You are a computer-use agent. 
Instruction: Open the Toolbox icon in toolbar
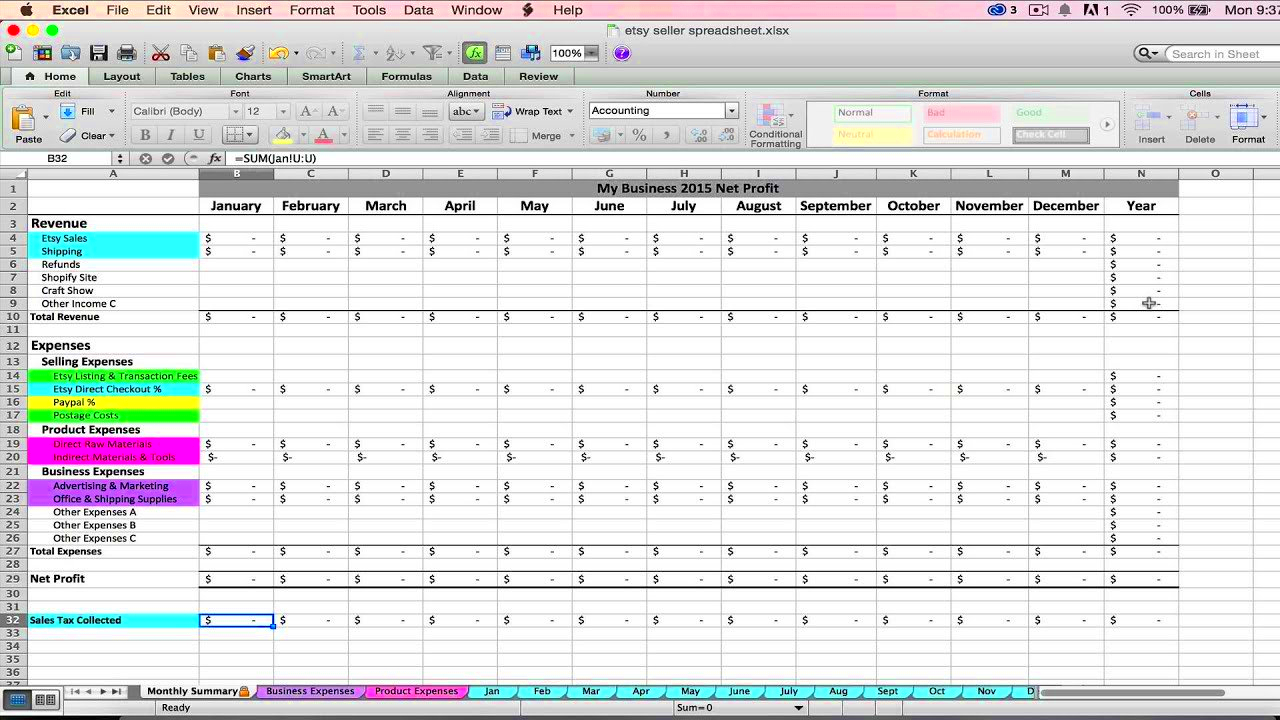tap(503, 53)
